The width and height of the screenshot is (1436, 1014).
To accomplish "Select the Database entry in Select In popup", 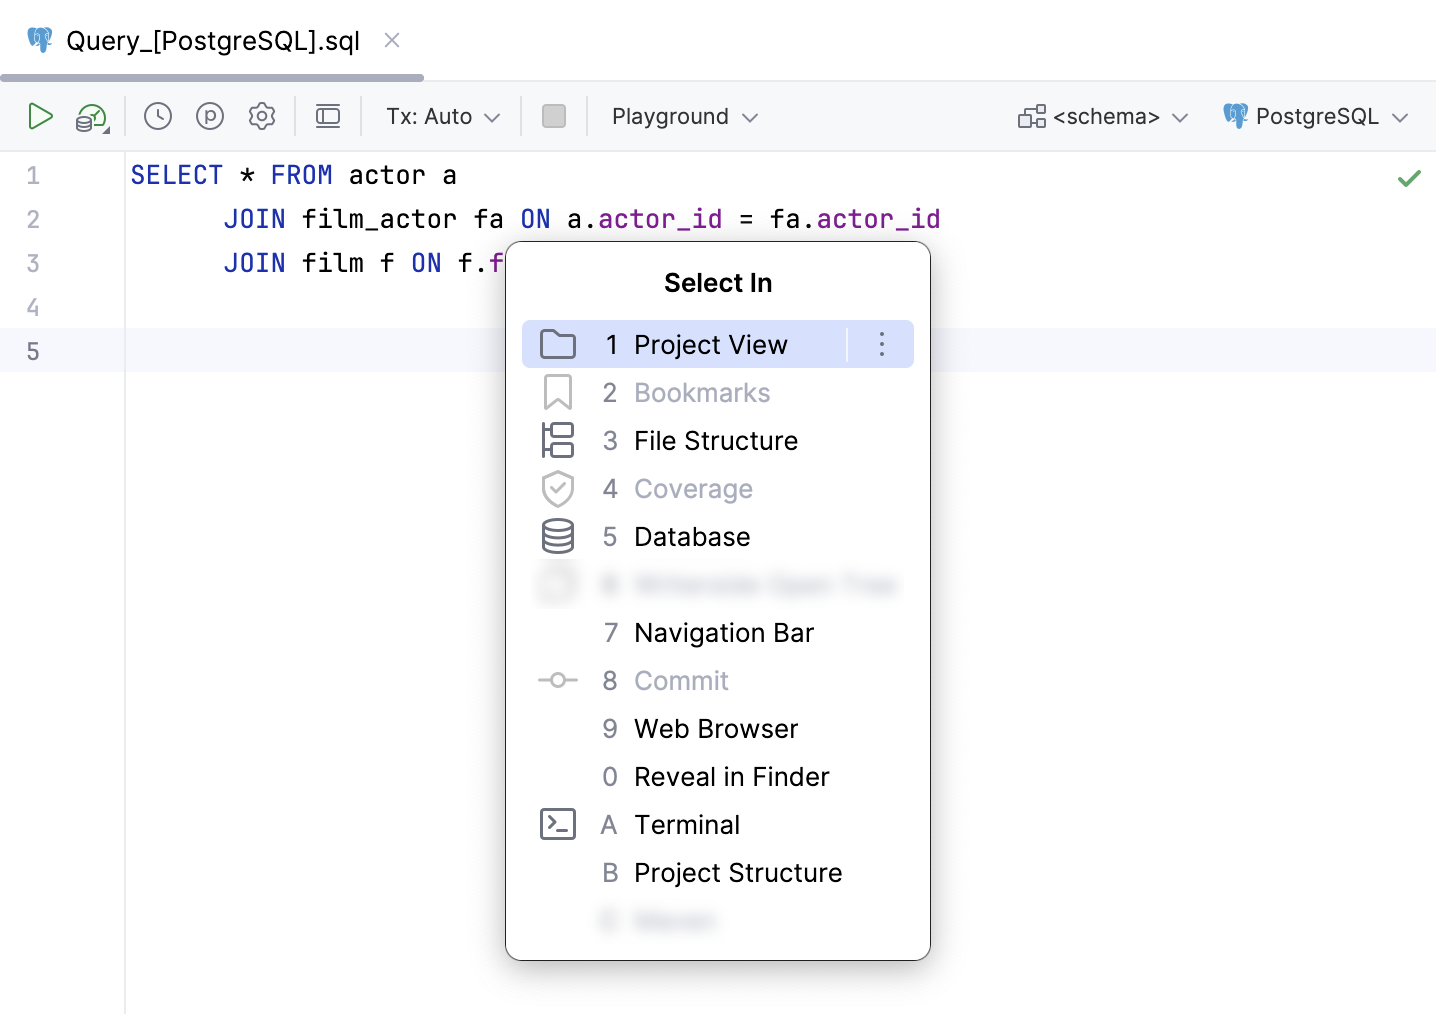I will [692, 537].
